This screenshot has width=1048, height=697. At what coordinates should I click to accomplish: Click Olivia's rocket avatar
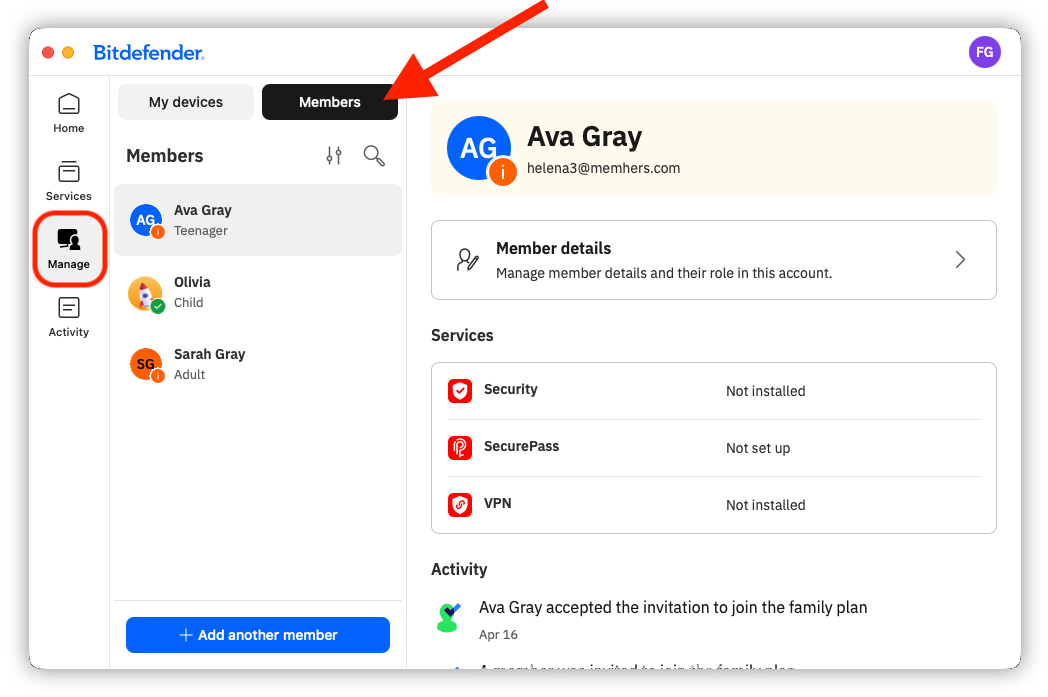146,293
